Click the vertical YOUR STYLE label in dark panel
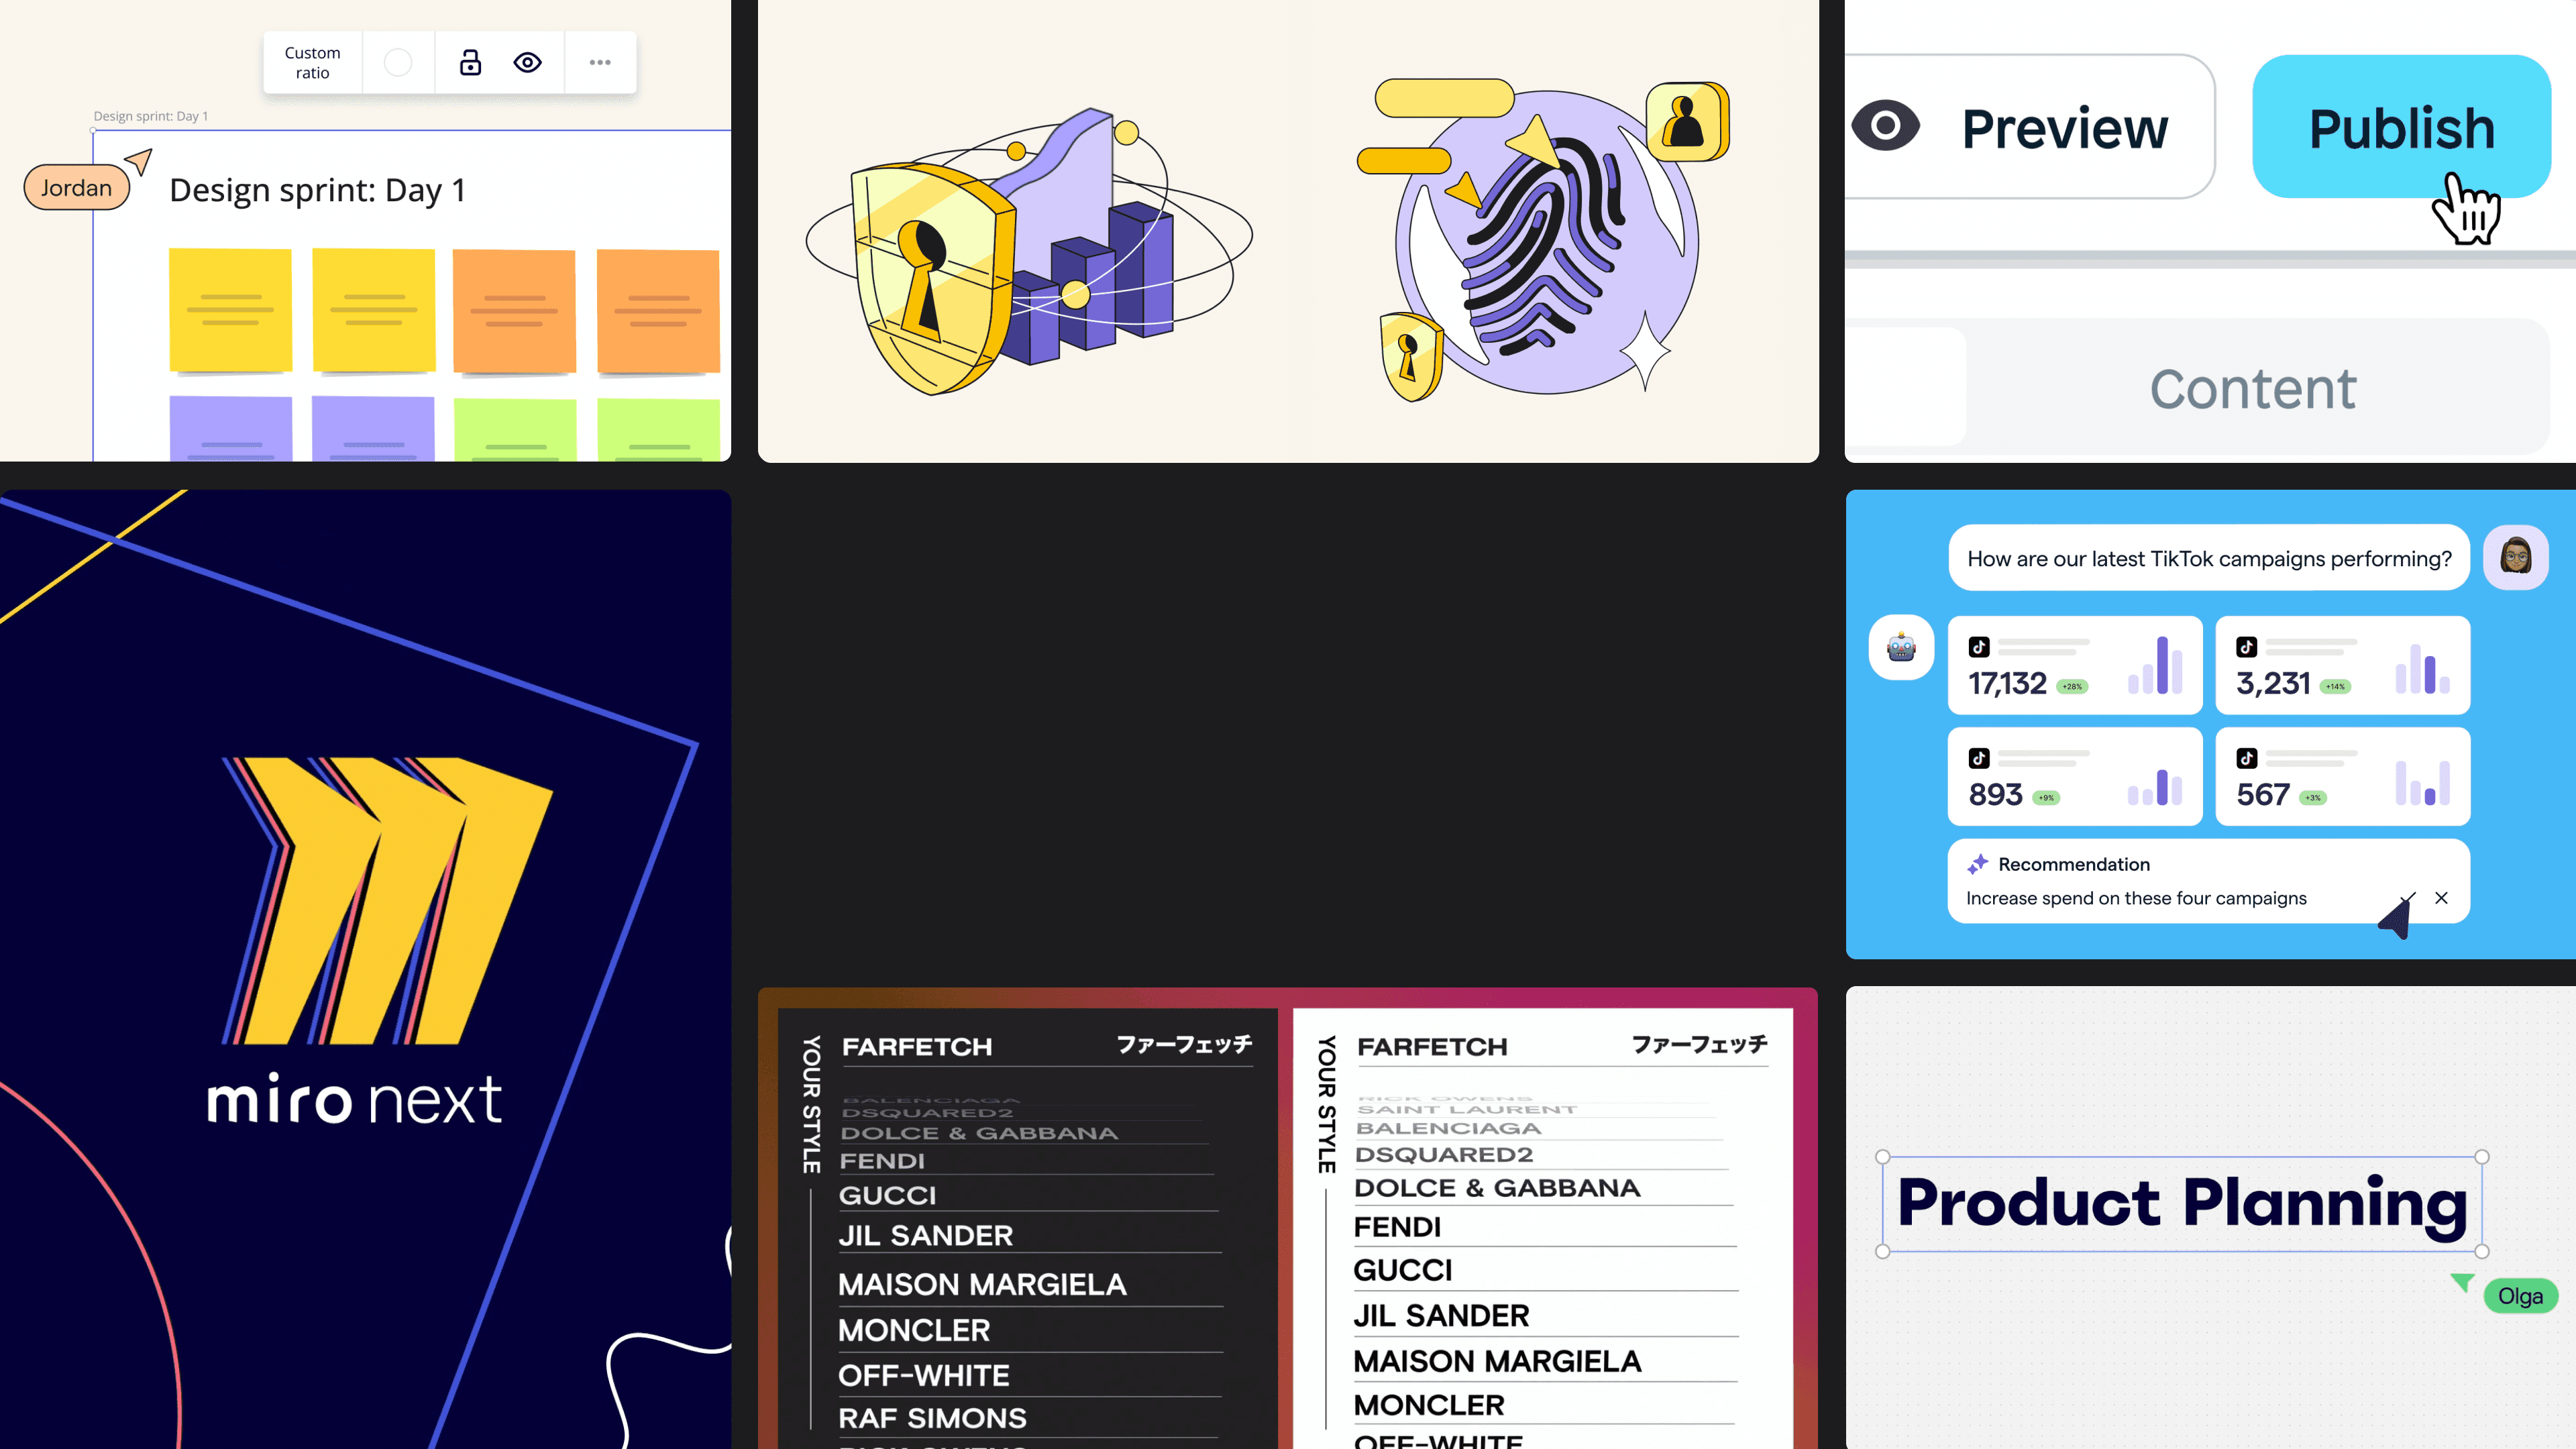Image resolution: width=2576 pixels, height=1449 pixels. pyautogui.click(x=812, y=1104)
